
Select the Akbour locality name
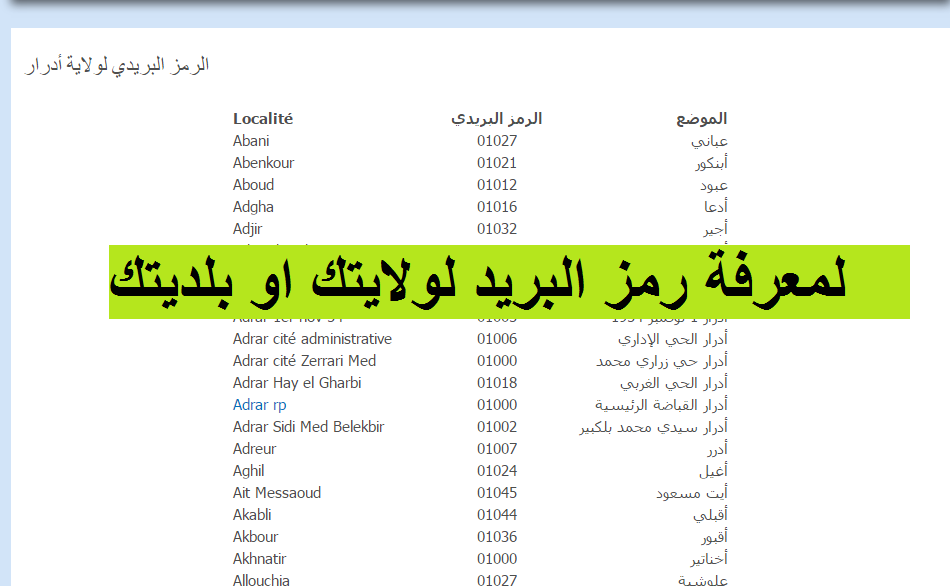point(256,537)
